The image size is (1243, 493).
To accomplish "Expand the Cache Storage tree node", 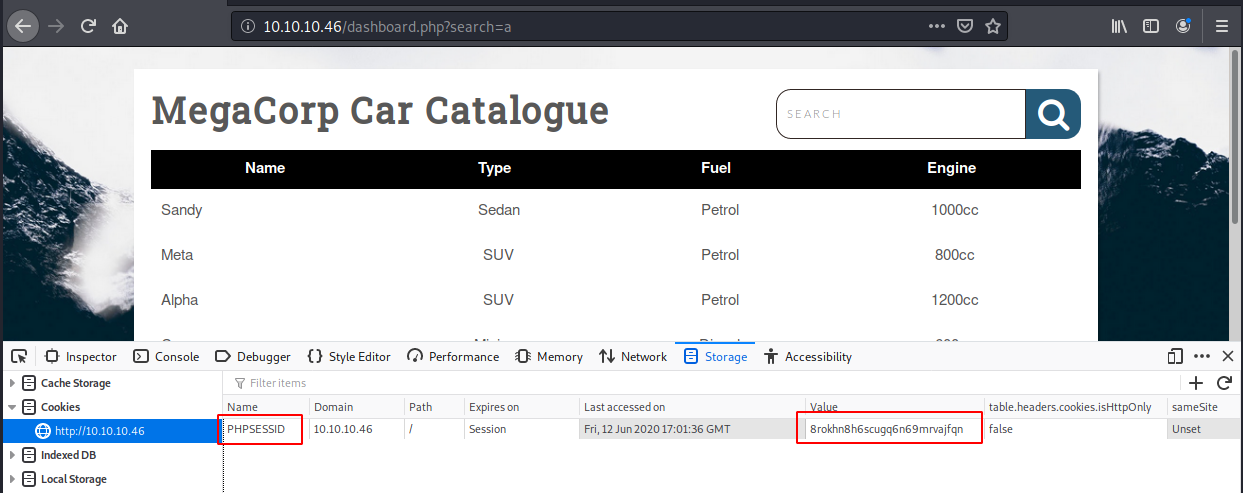I will click(x=12, y=383).
